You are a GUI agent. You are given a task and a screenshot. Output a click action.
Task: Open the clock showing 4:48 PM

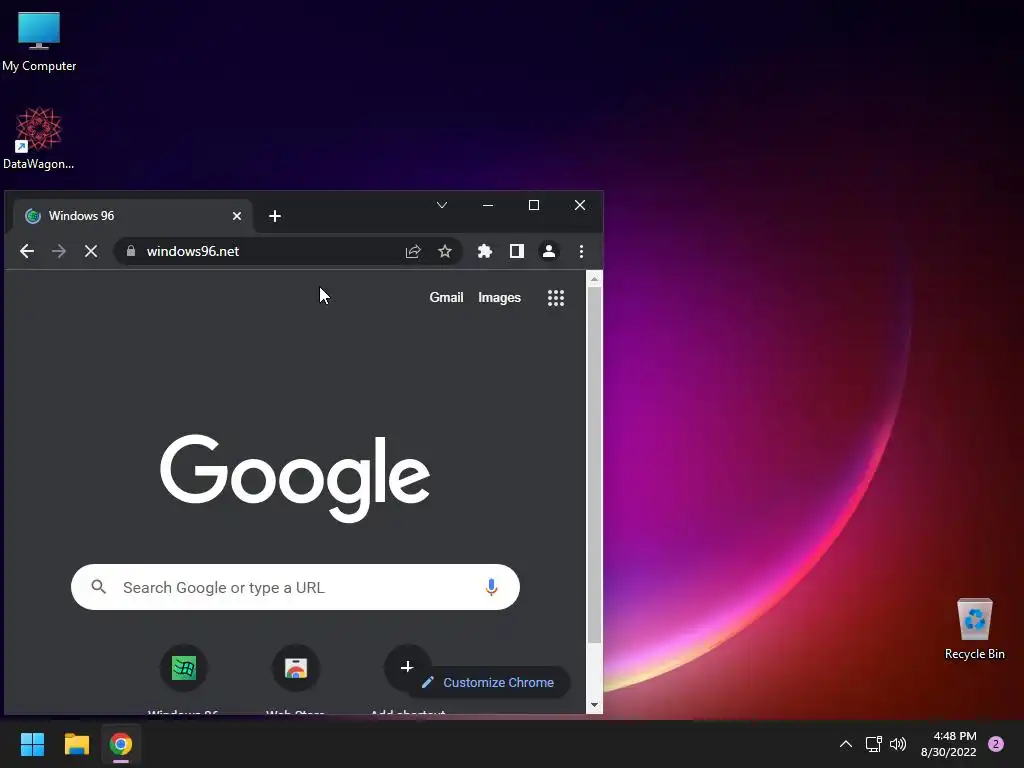tap(948, 744)
